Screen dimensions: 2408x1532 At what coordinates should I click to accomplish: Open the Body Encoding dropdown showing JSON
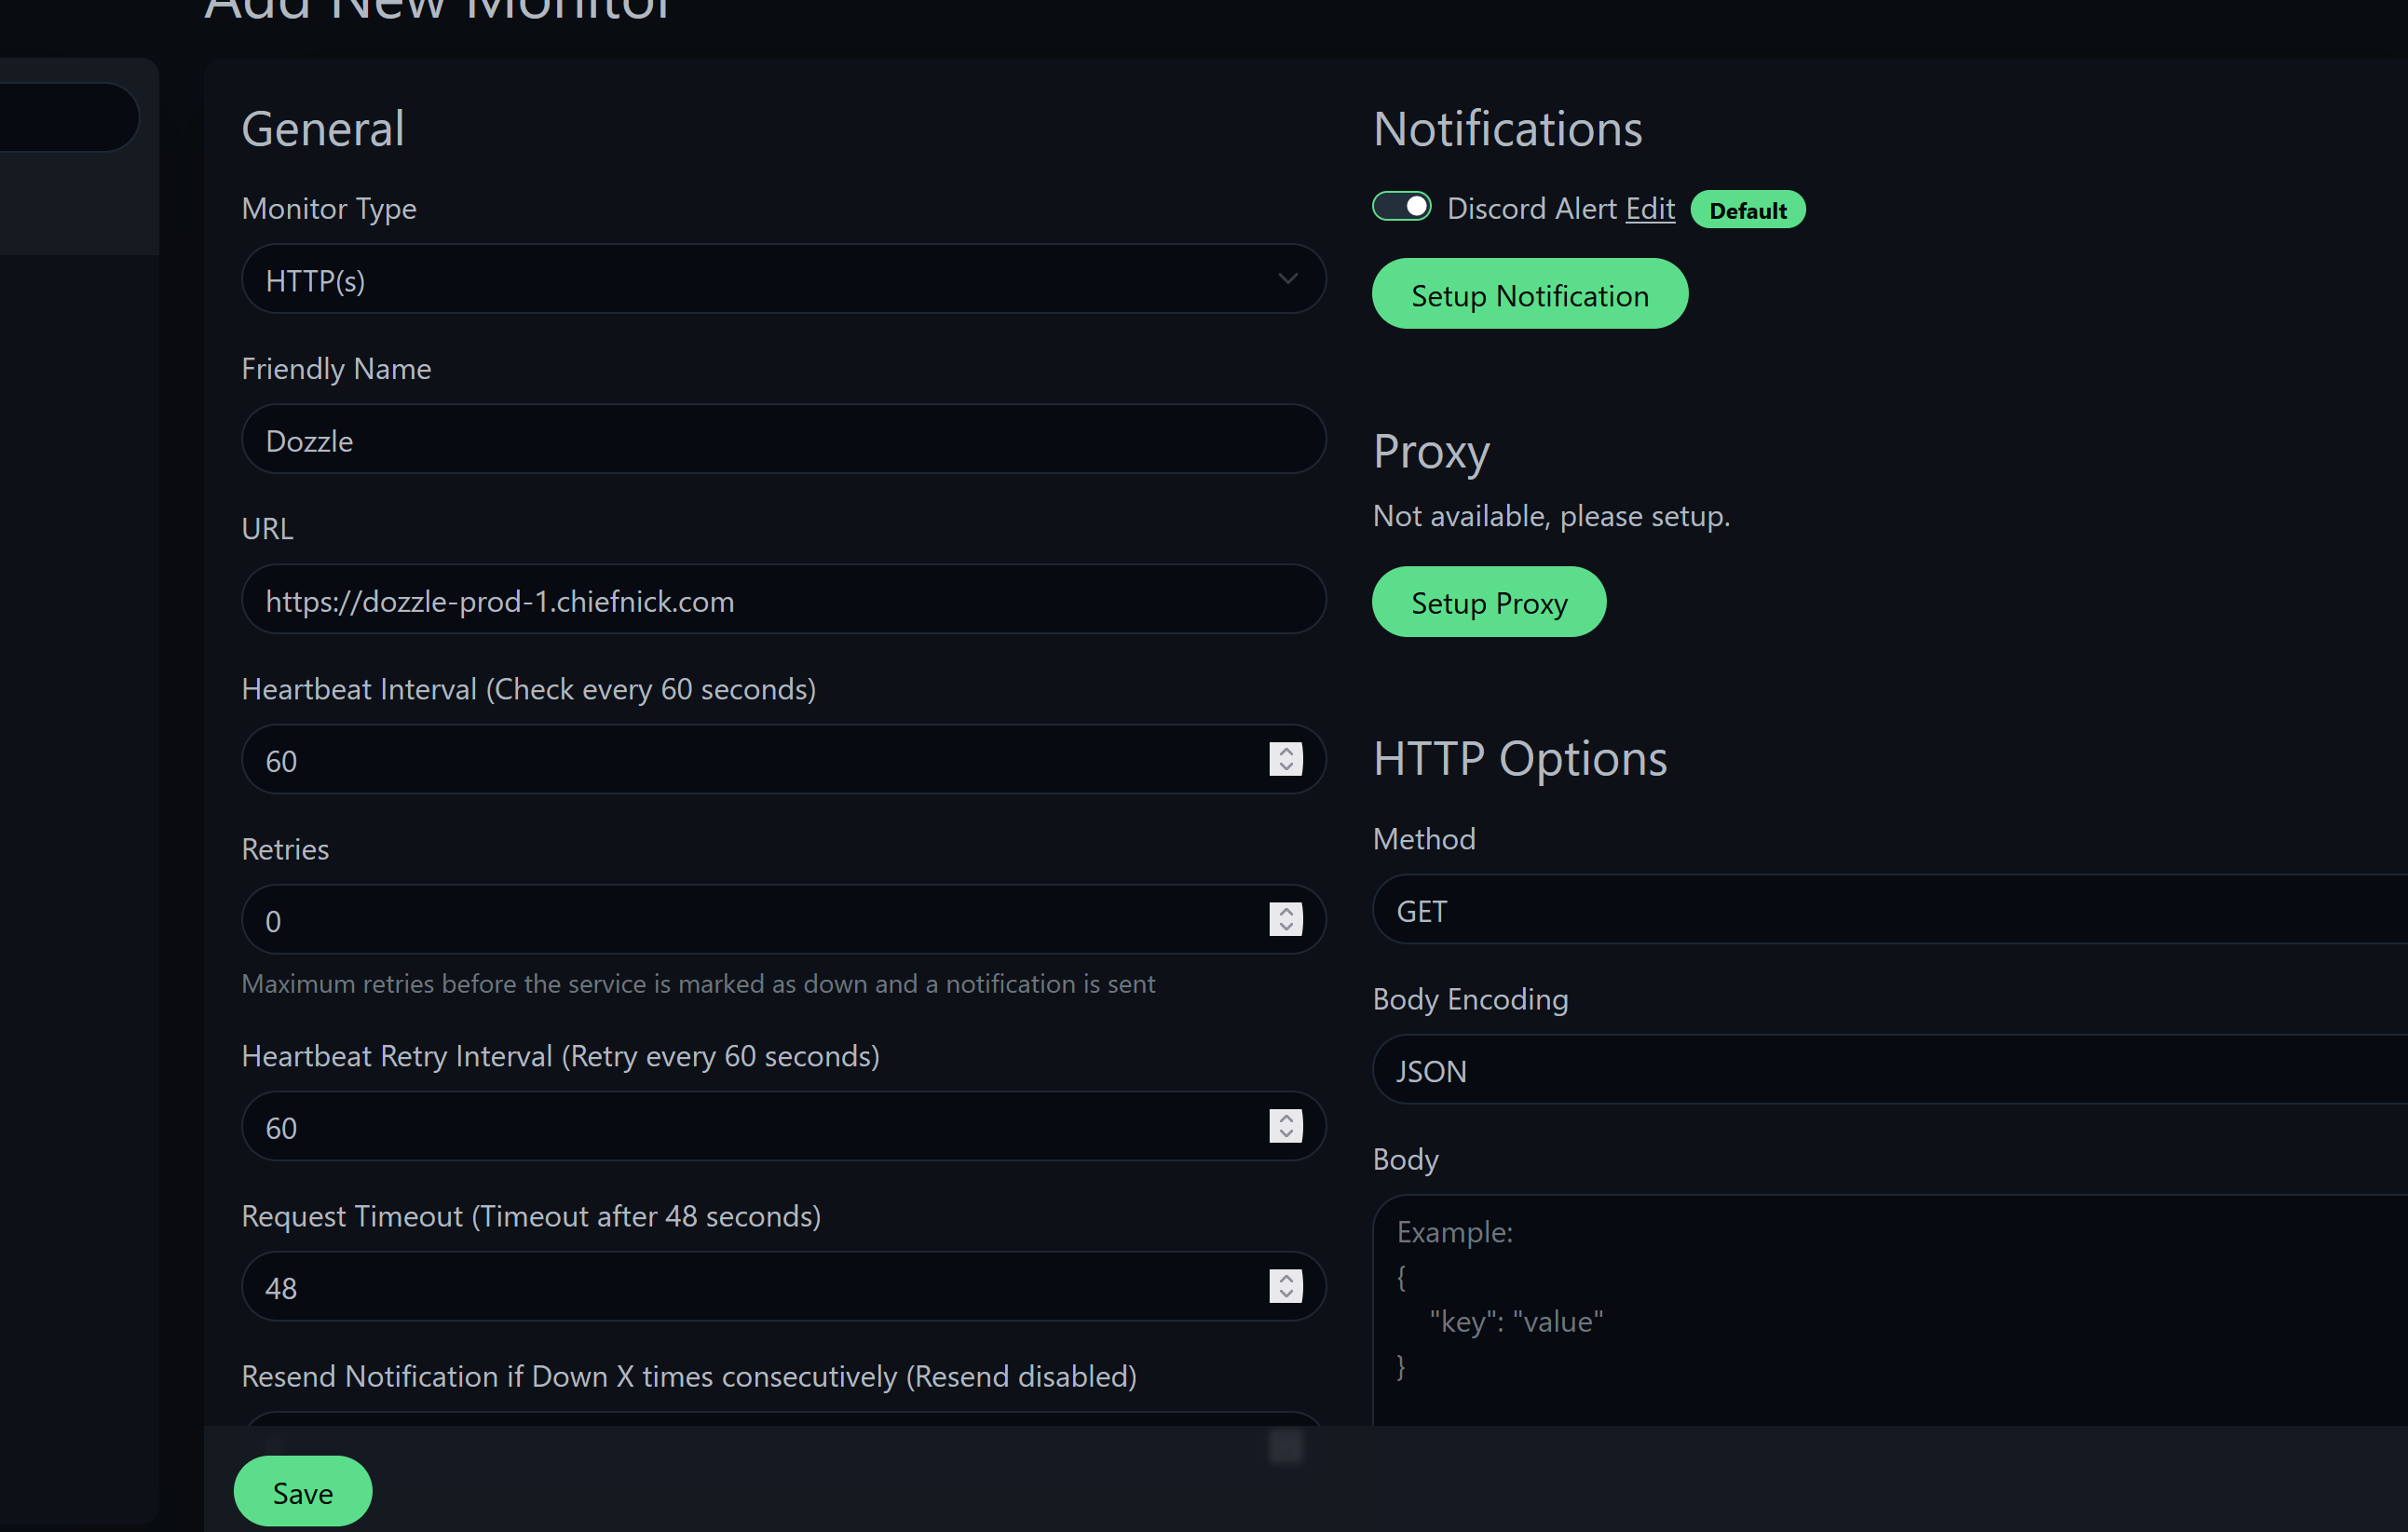pyautogui.click(x=1890, y=1069)
